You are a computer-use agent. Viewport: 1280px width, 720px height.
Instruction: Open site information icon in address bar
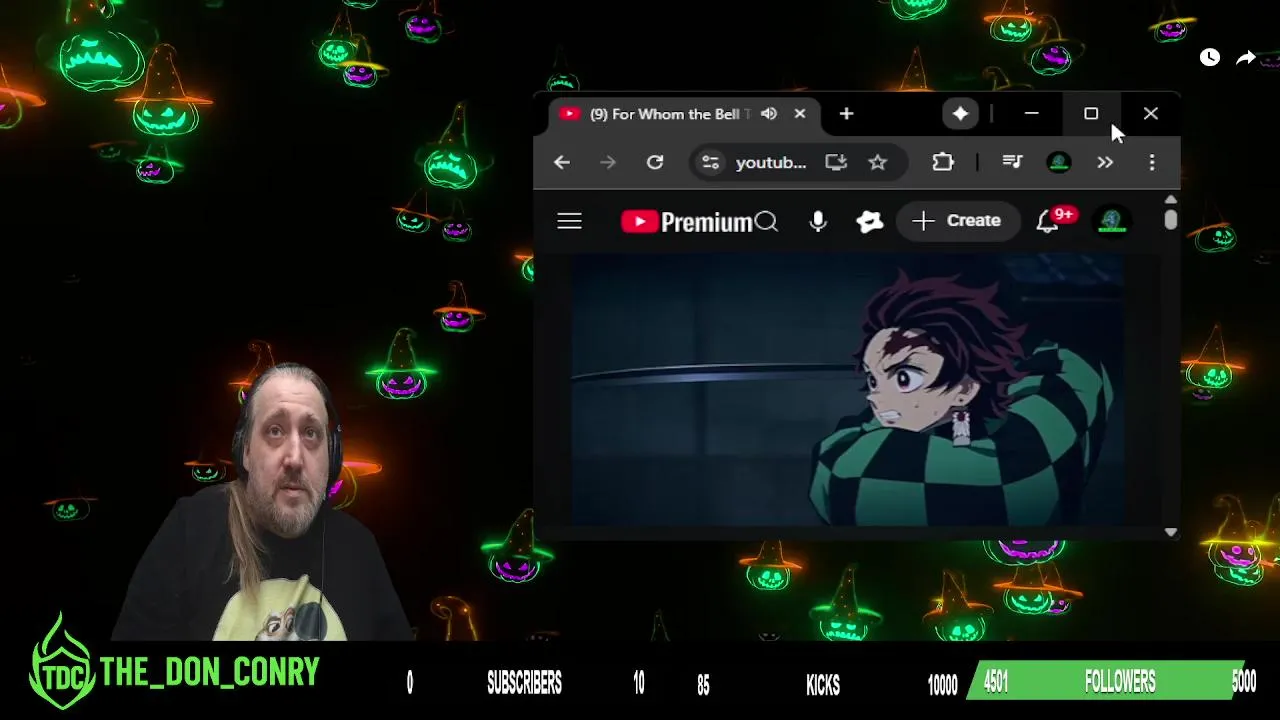710,162
